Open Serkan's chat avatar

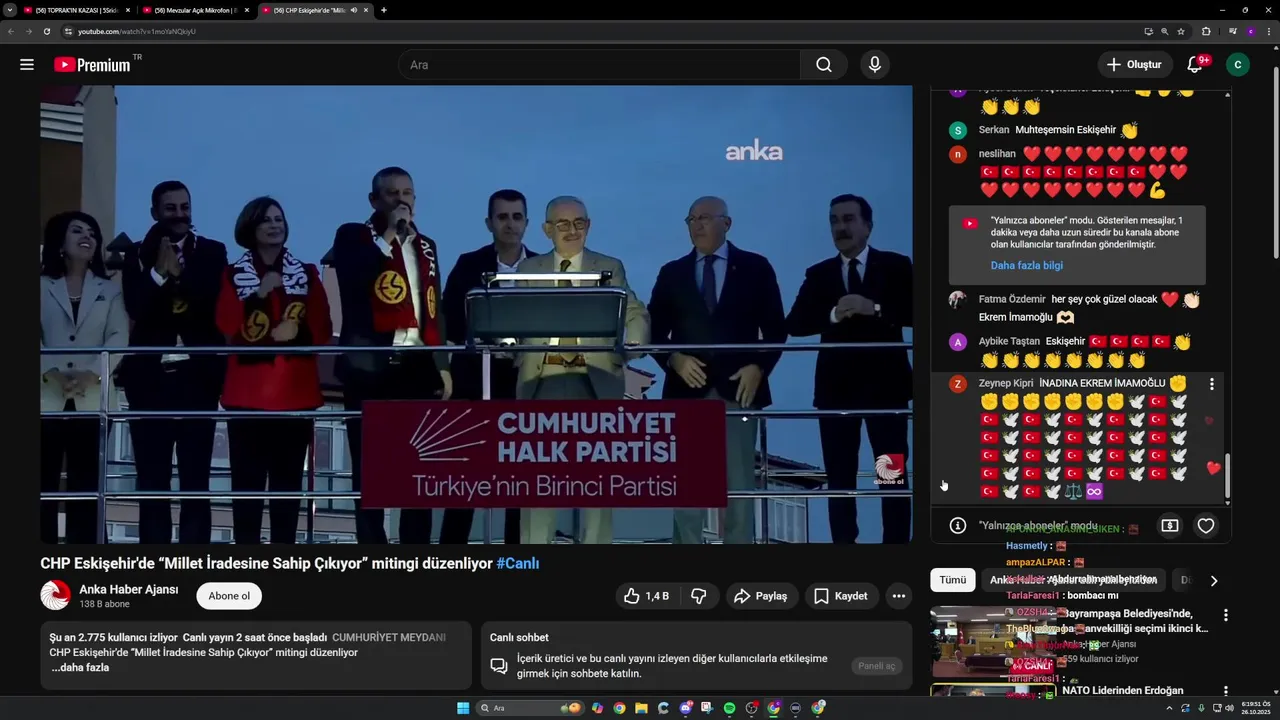(958, 130)
